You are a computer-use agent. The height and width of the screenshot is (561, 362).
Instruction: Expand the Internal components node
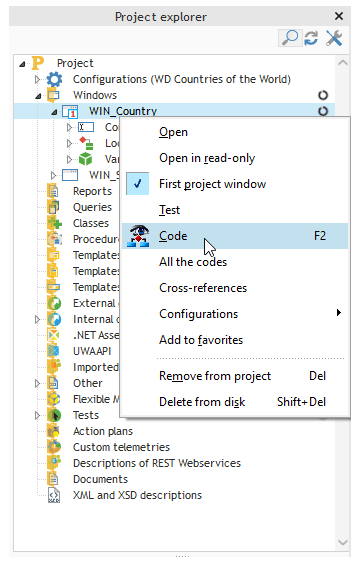click(37, 319)
